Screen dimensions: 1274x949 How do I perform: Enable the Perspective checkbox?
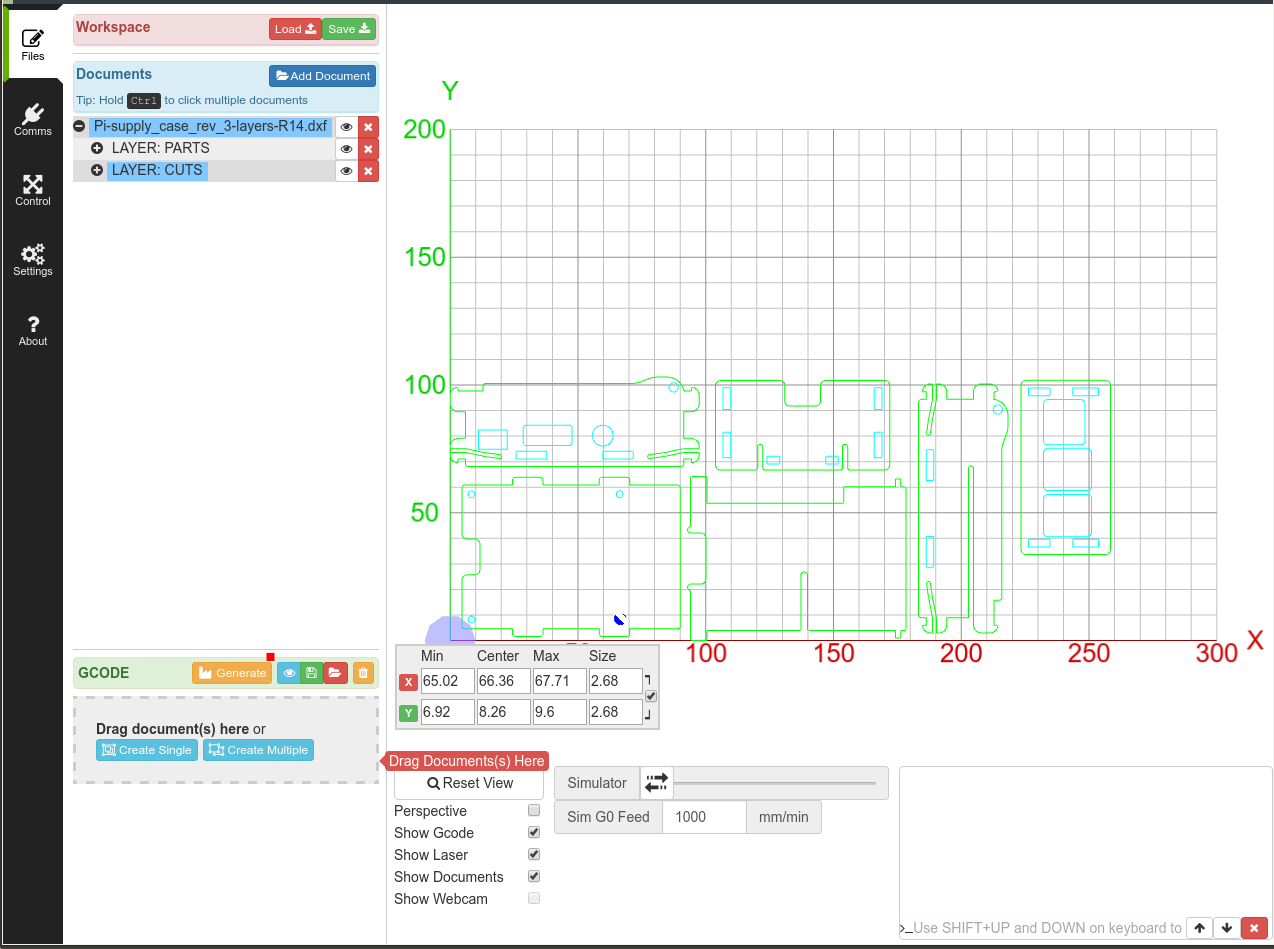pos(534,811)
